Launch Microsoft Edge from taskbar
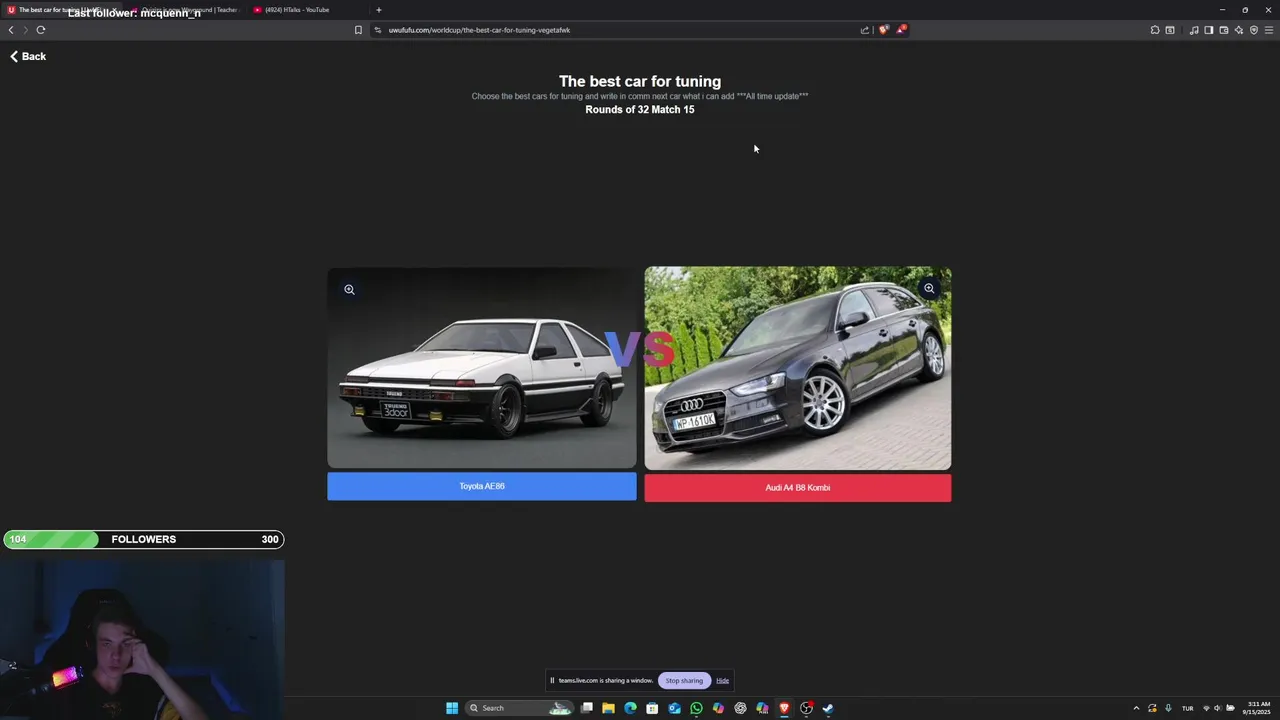The image size is (1280, 720). [630, 708]
